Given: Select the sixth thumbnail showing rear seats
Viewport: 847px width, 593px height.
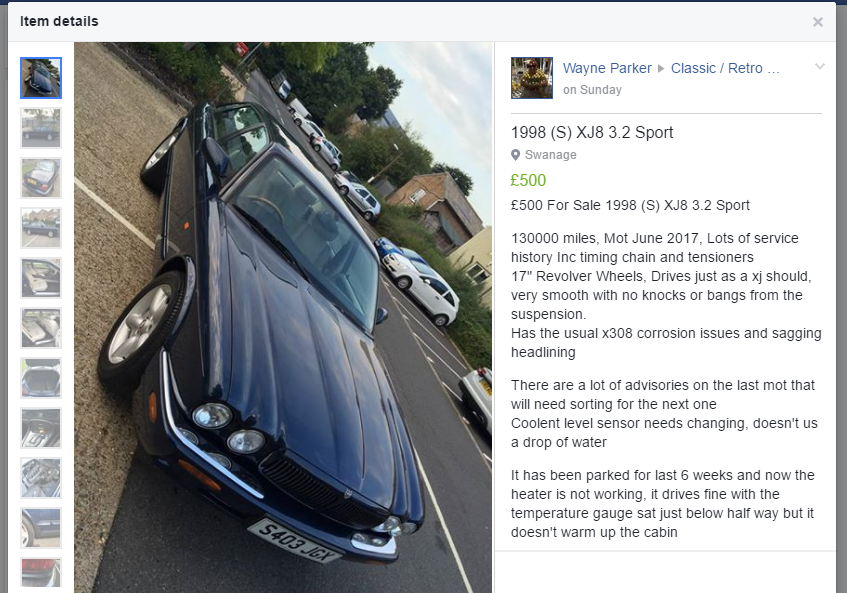Looking at the screenshot, I should pos(41,328).
